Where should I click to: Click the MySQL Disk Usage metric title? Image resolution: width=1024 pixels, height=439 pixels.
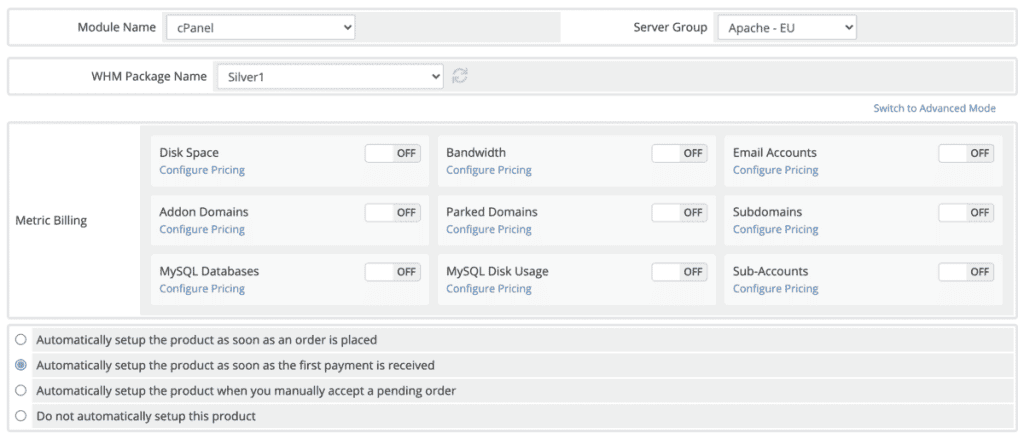pyautogui.click(x=497, y=271)
